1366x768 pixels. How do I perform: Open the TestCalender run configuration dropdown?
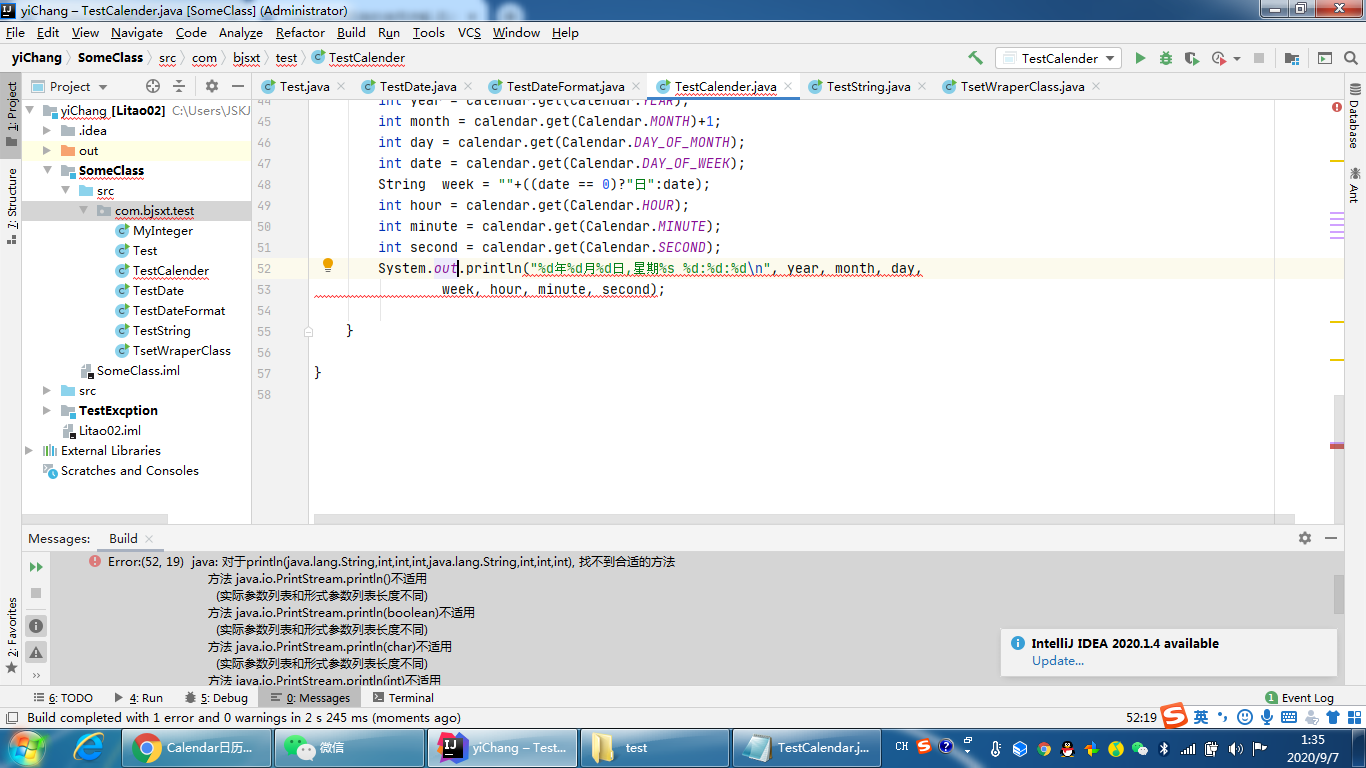pos(1058,58)
